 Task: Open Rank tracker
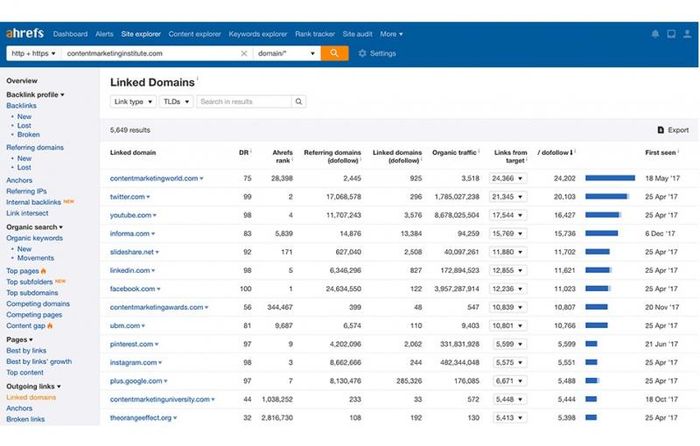click(315, 34)
